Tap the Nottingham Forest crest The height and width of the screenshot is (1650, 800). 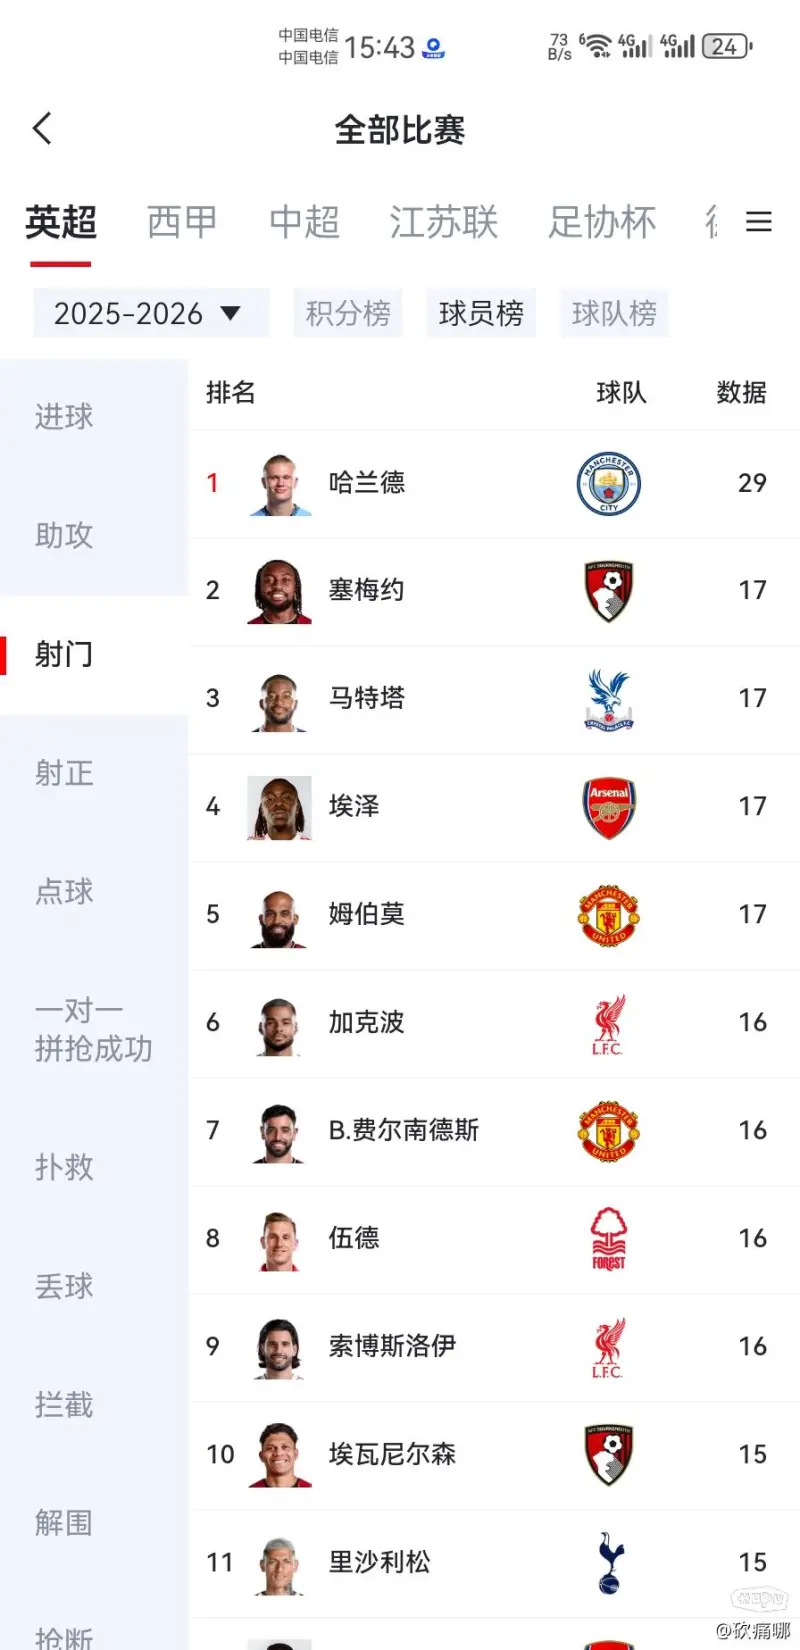(x=608, y=1238)
